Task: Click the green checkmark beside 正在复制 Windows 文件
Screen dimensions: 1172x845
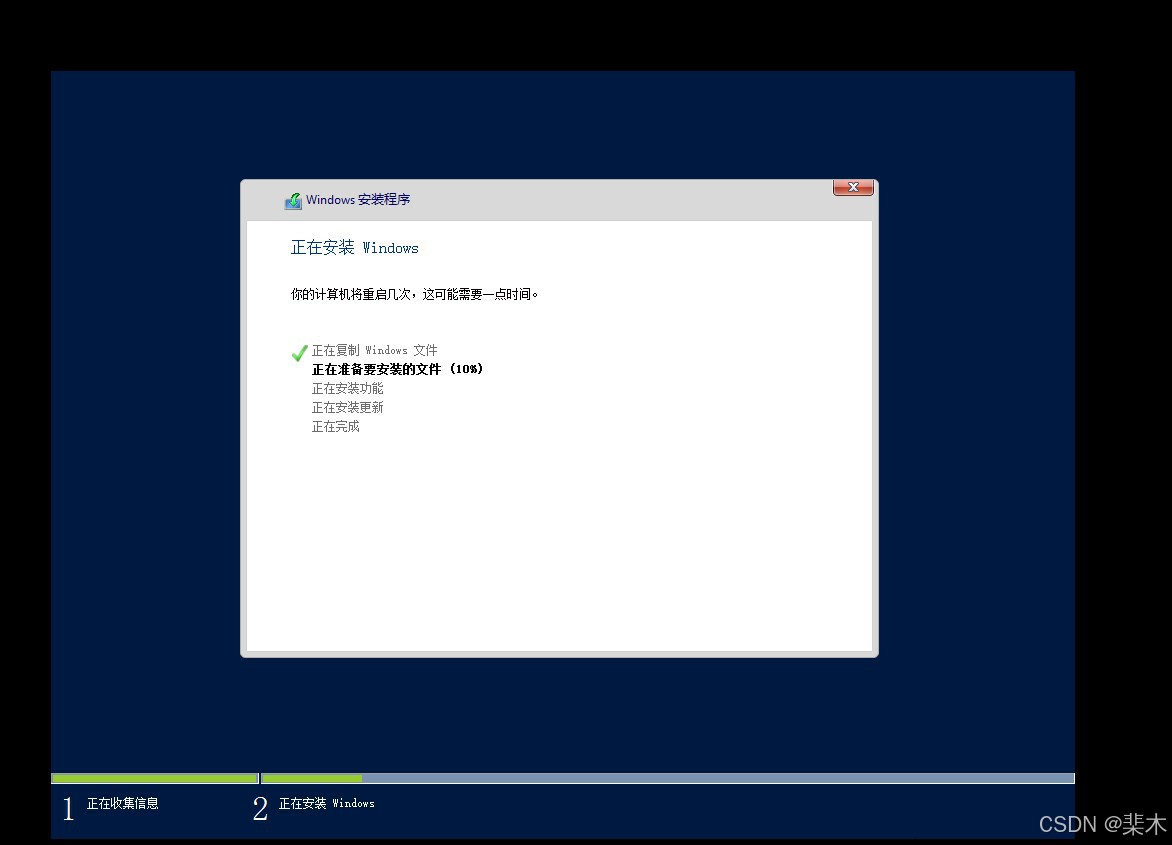Action: [300, 353]
